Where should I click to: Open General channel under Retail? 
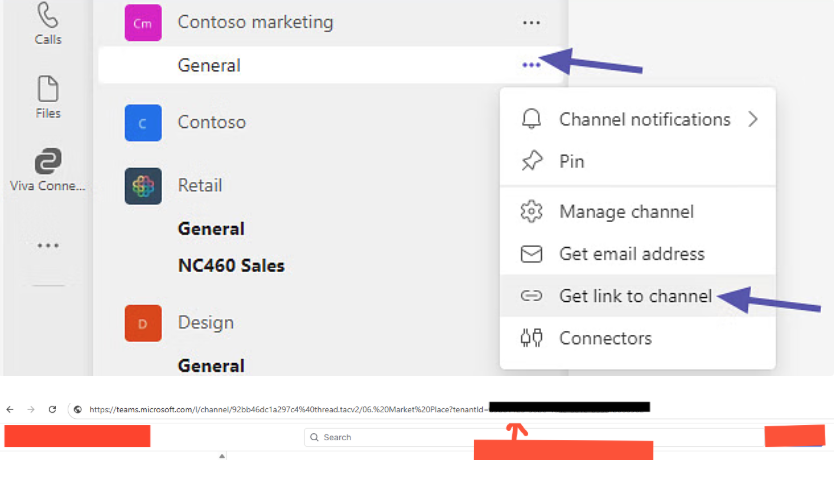coord(211,229)
